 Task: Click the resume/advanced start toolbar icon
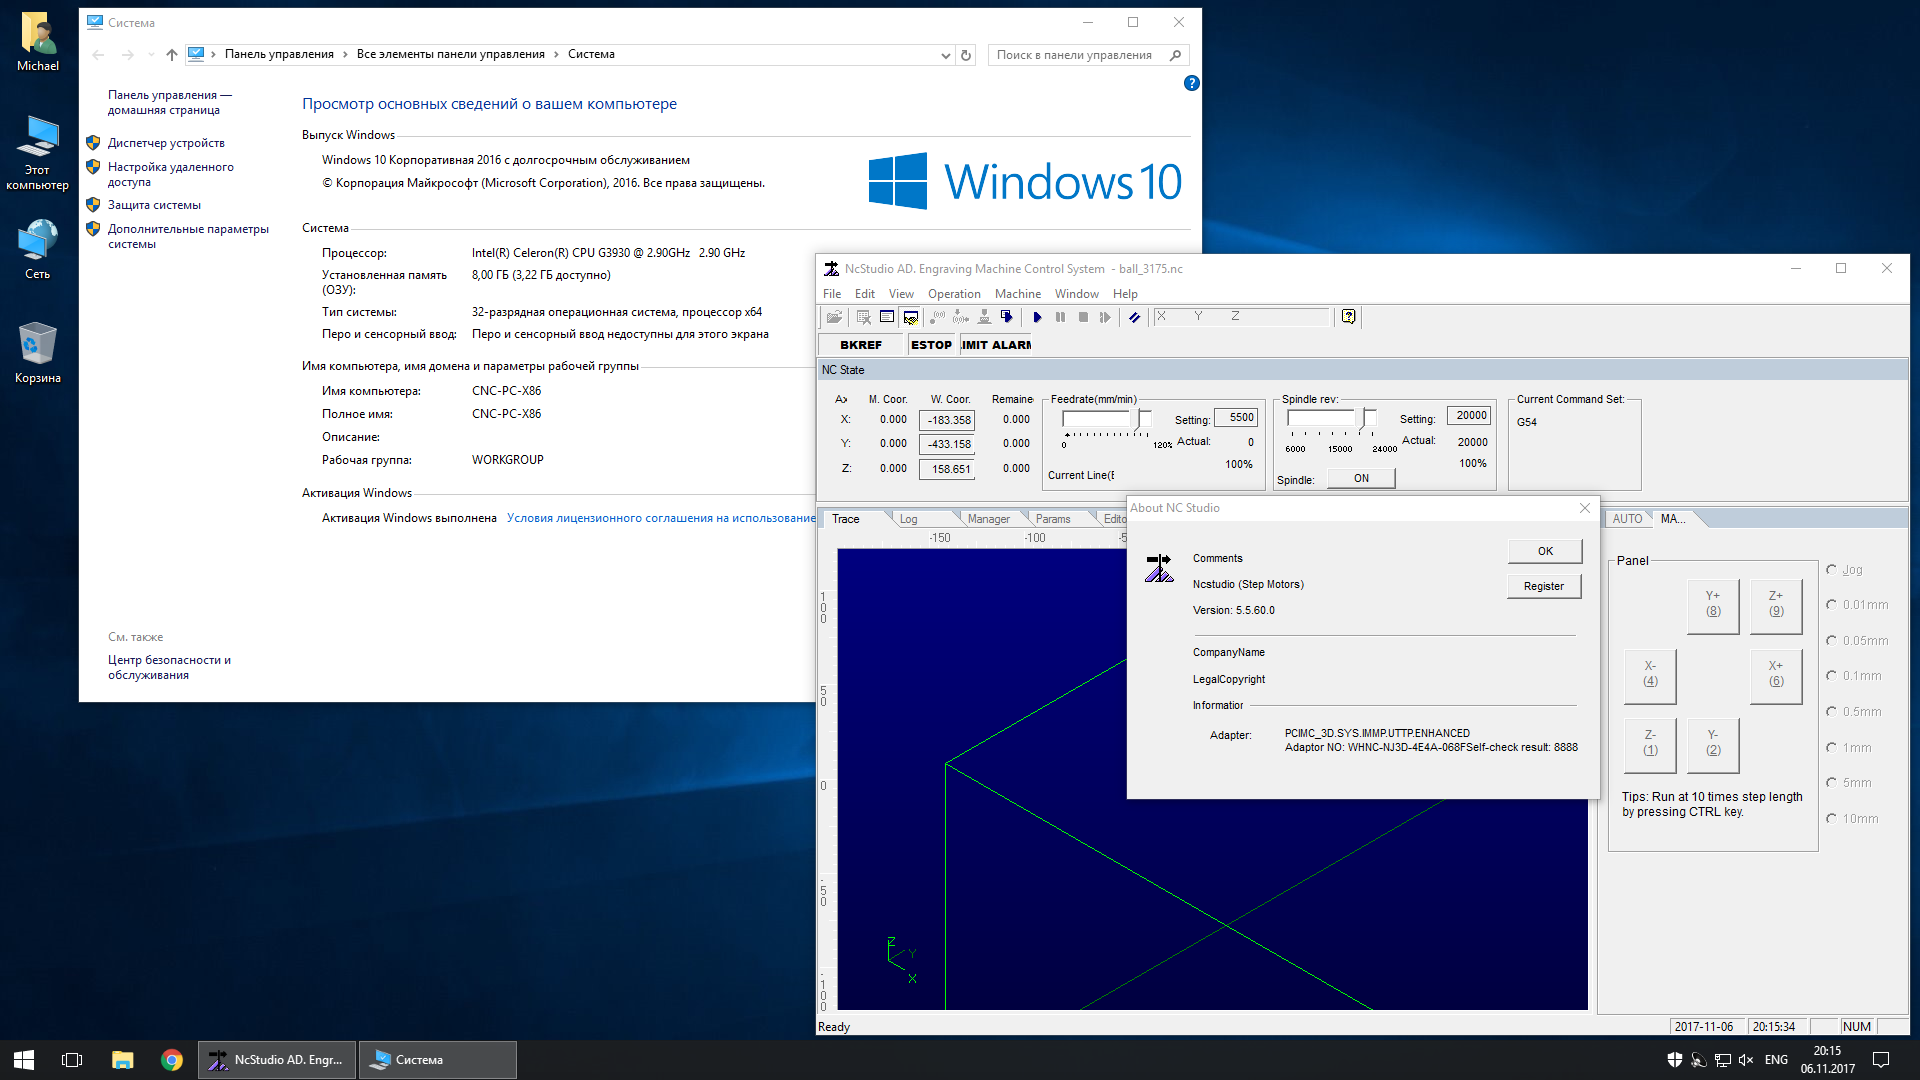click(1105, 317)
